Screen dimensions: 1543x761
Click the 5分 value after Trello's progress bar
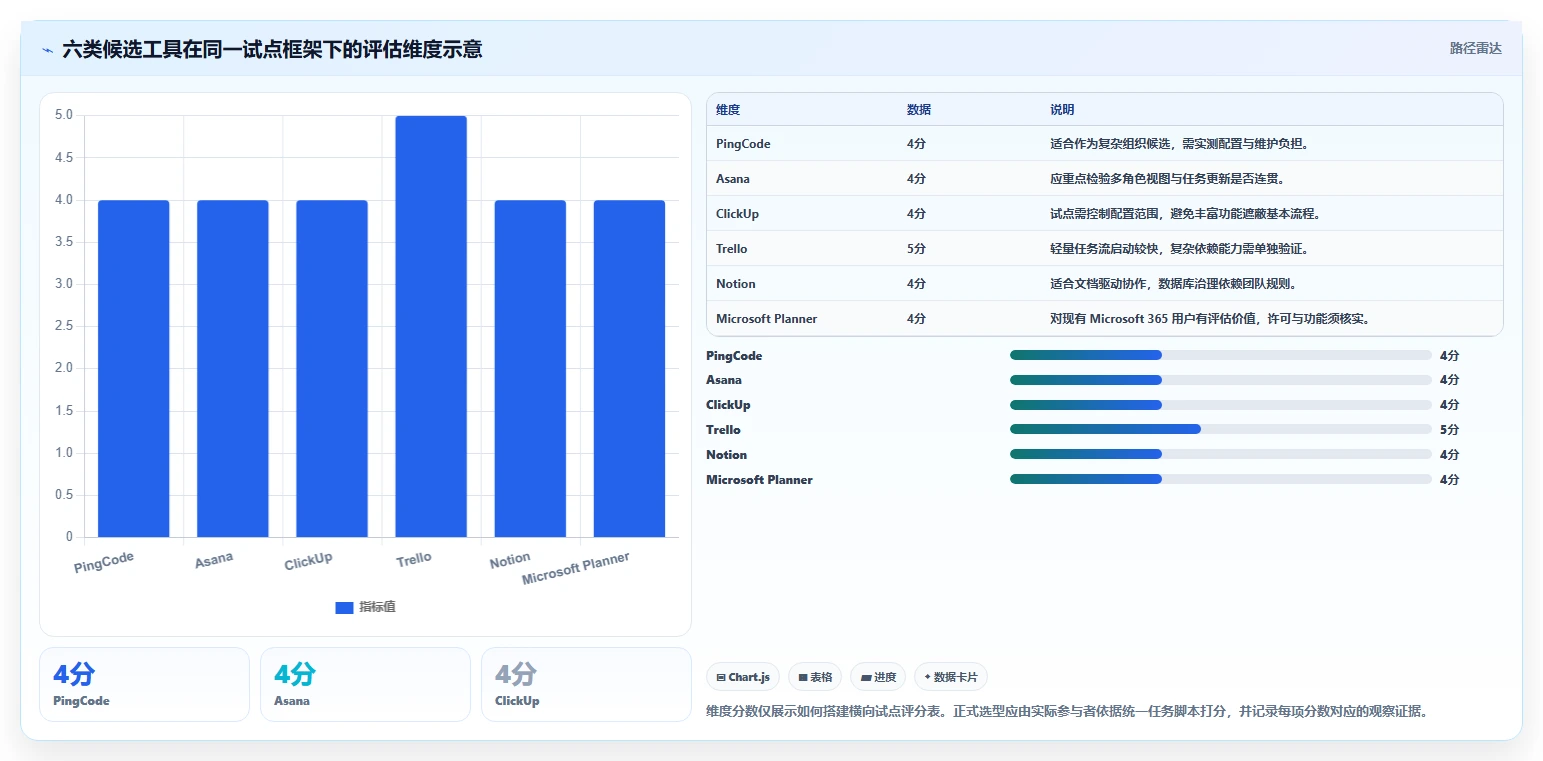click(x=1450, y=430)
